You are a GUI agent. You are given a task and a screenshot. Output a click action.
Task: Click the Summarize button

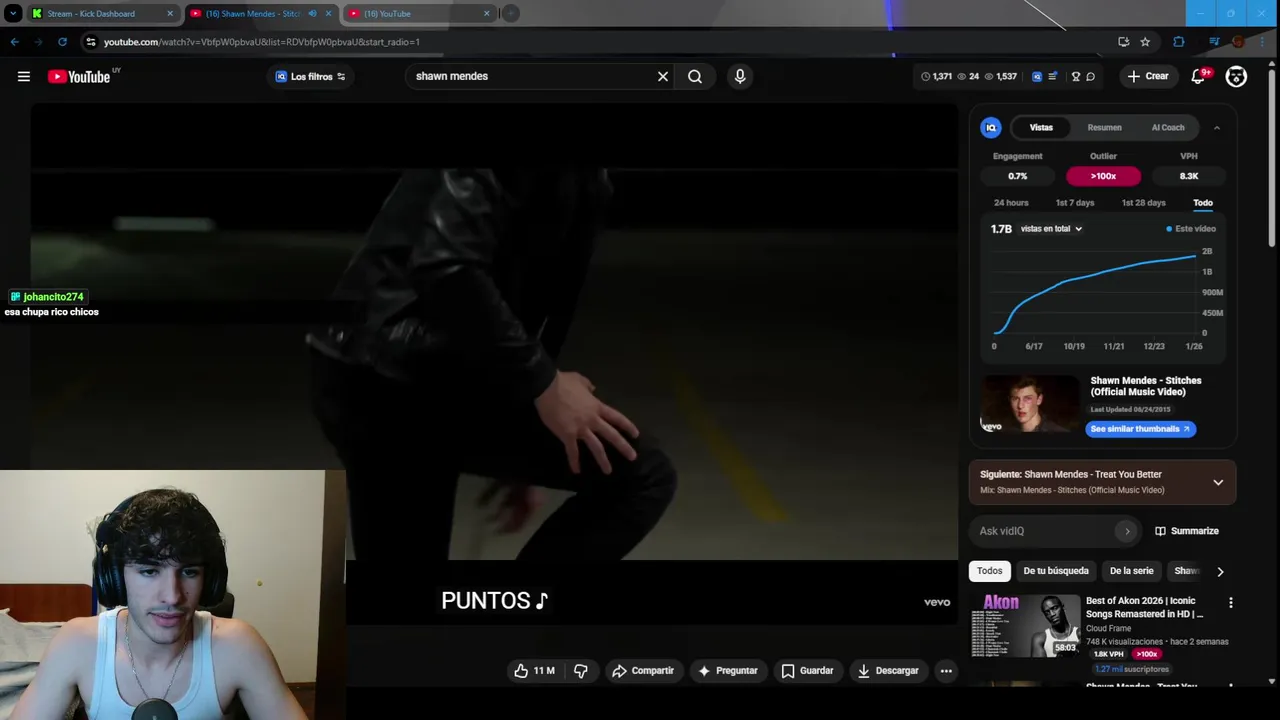pos(1187,531)
